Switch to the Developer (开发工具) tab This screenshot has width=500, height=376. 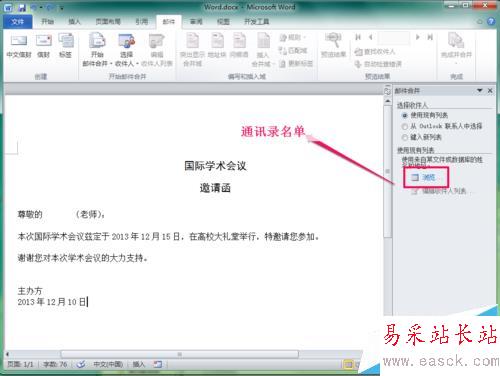[x=256, y=22]
